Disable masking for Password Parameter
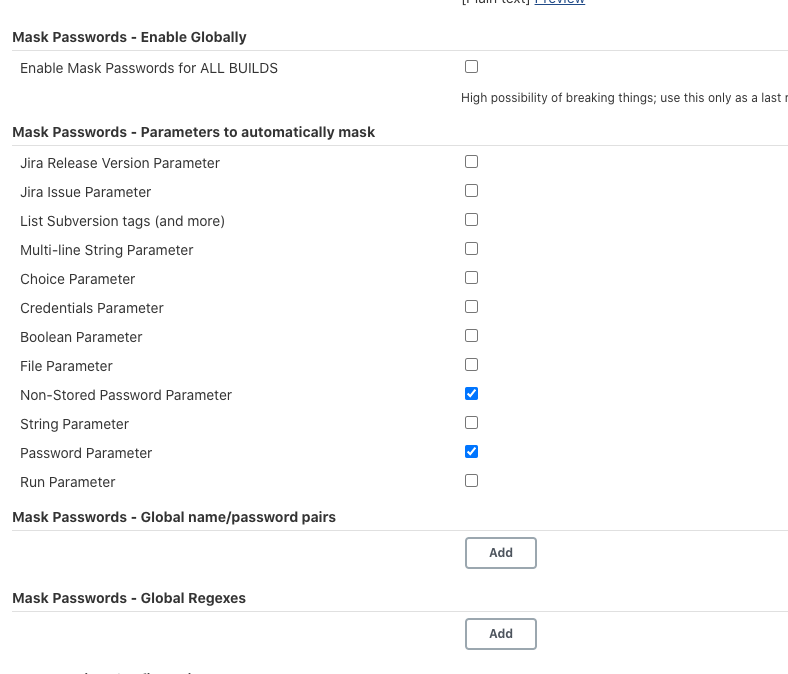The width and height of the screenshot is (788, 674). coord(472,452)
